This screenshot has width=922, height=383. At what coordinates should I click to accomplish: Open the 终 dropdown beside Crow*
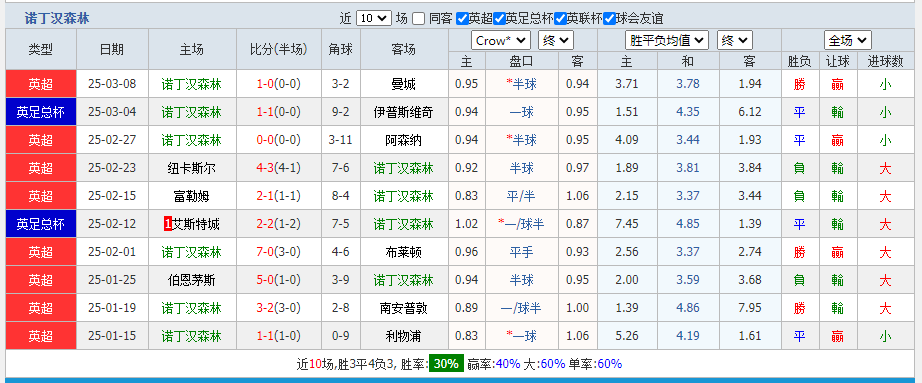[556, 41]
